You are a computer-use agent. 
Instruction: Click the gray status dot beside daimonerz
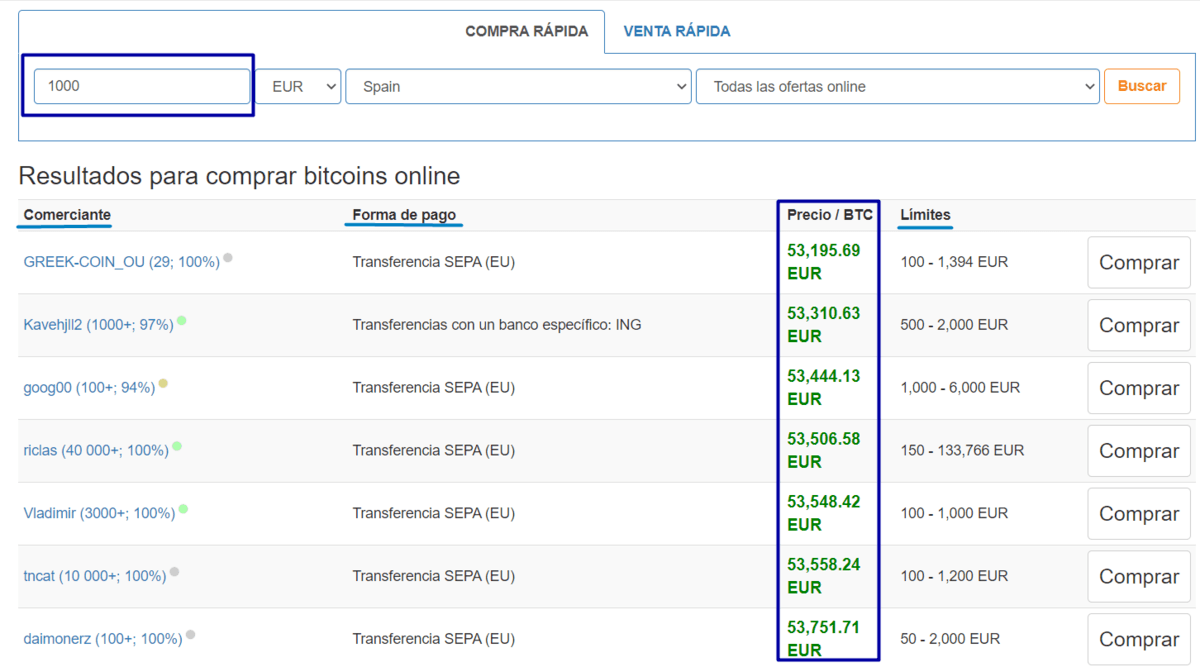[x=190, y=634]
